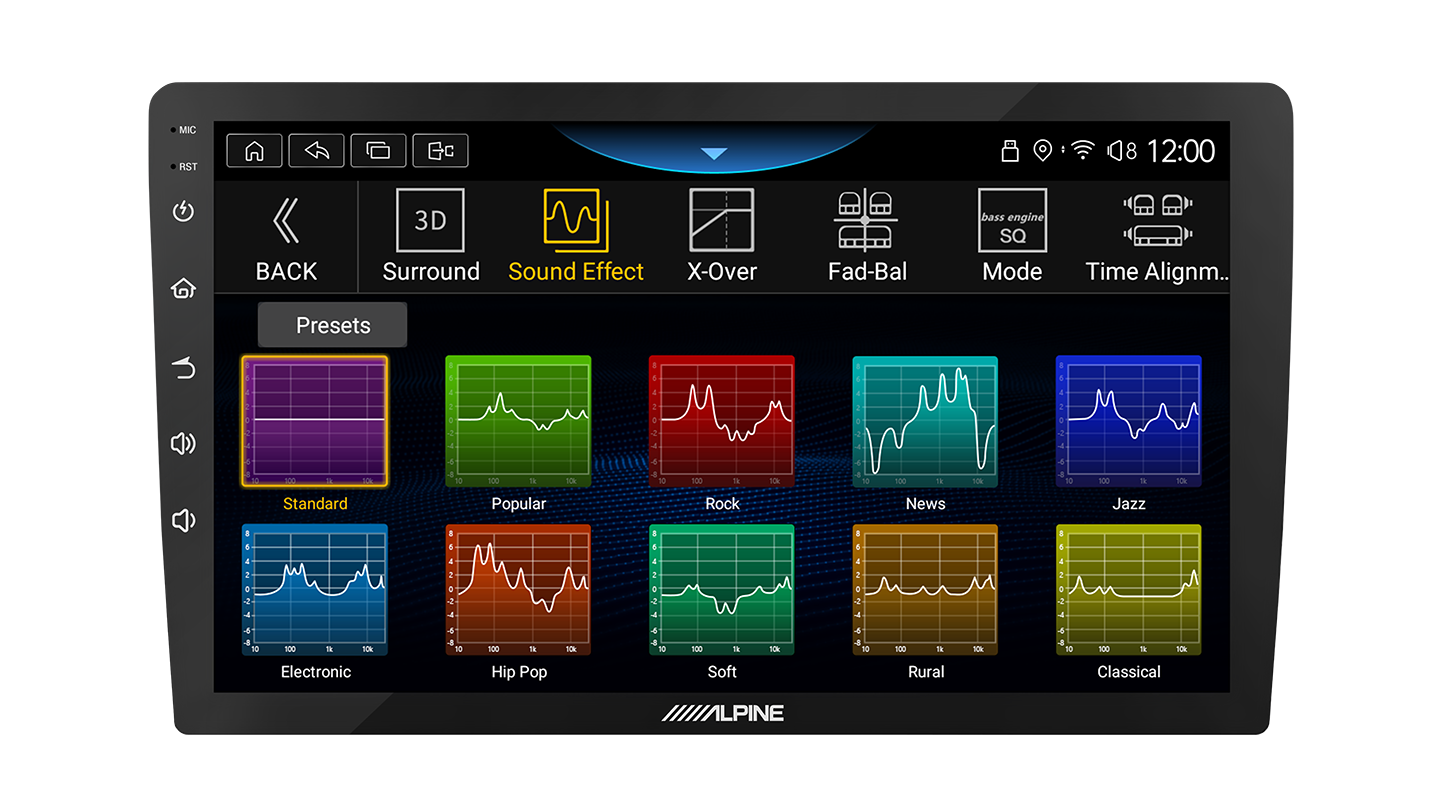The image size is (1440, 810).
Task: Click the Presets button
Action: coord(333,325)
